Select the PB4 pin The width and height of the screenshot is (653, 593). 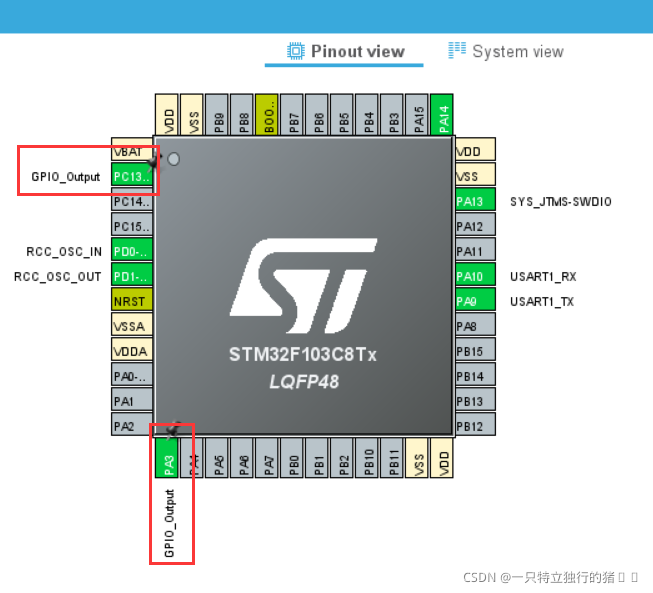[366, 115]
